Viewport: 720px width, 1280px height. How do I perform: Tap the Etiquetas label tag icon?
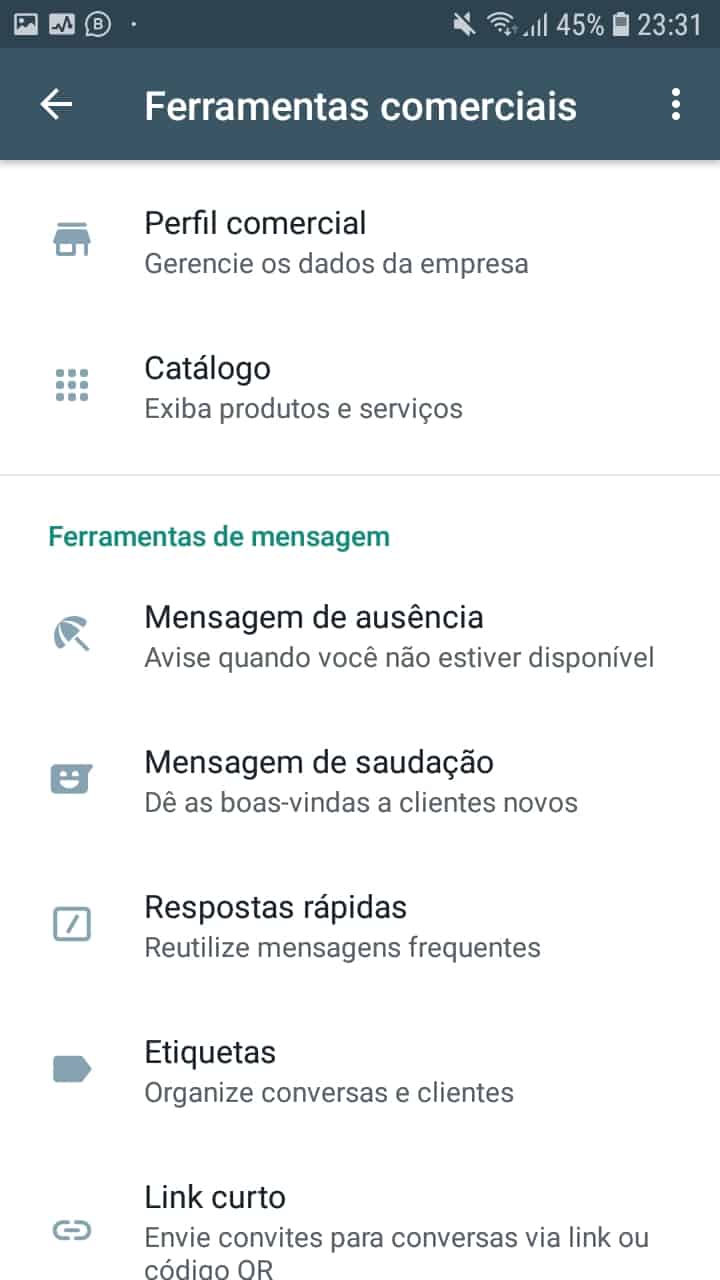pyautogui.click(x=71, y=1070)
